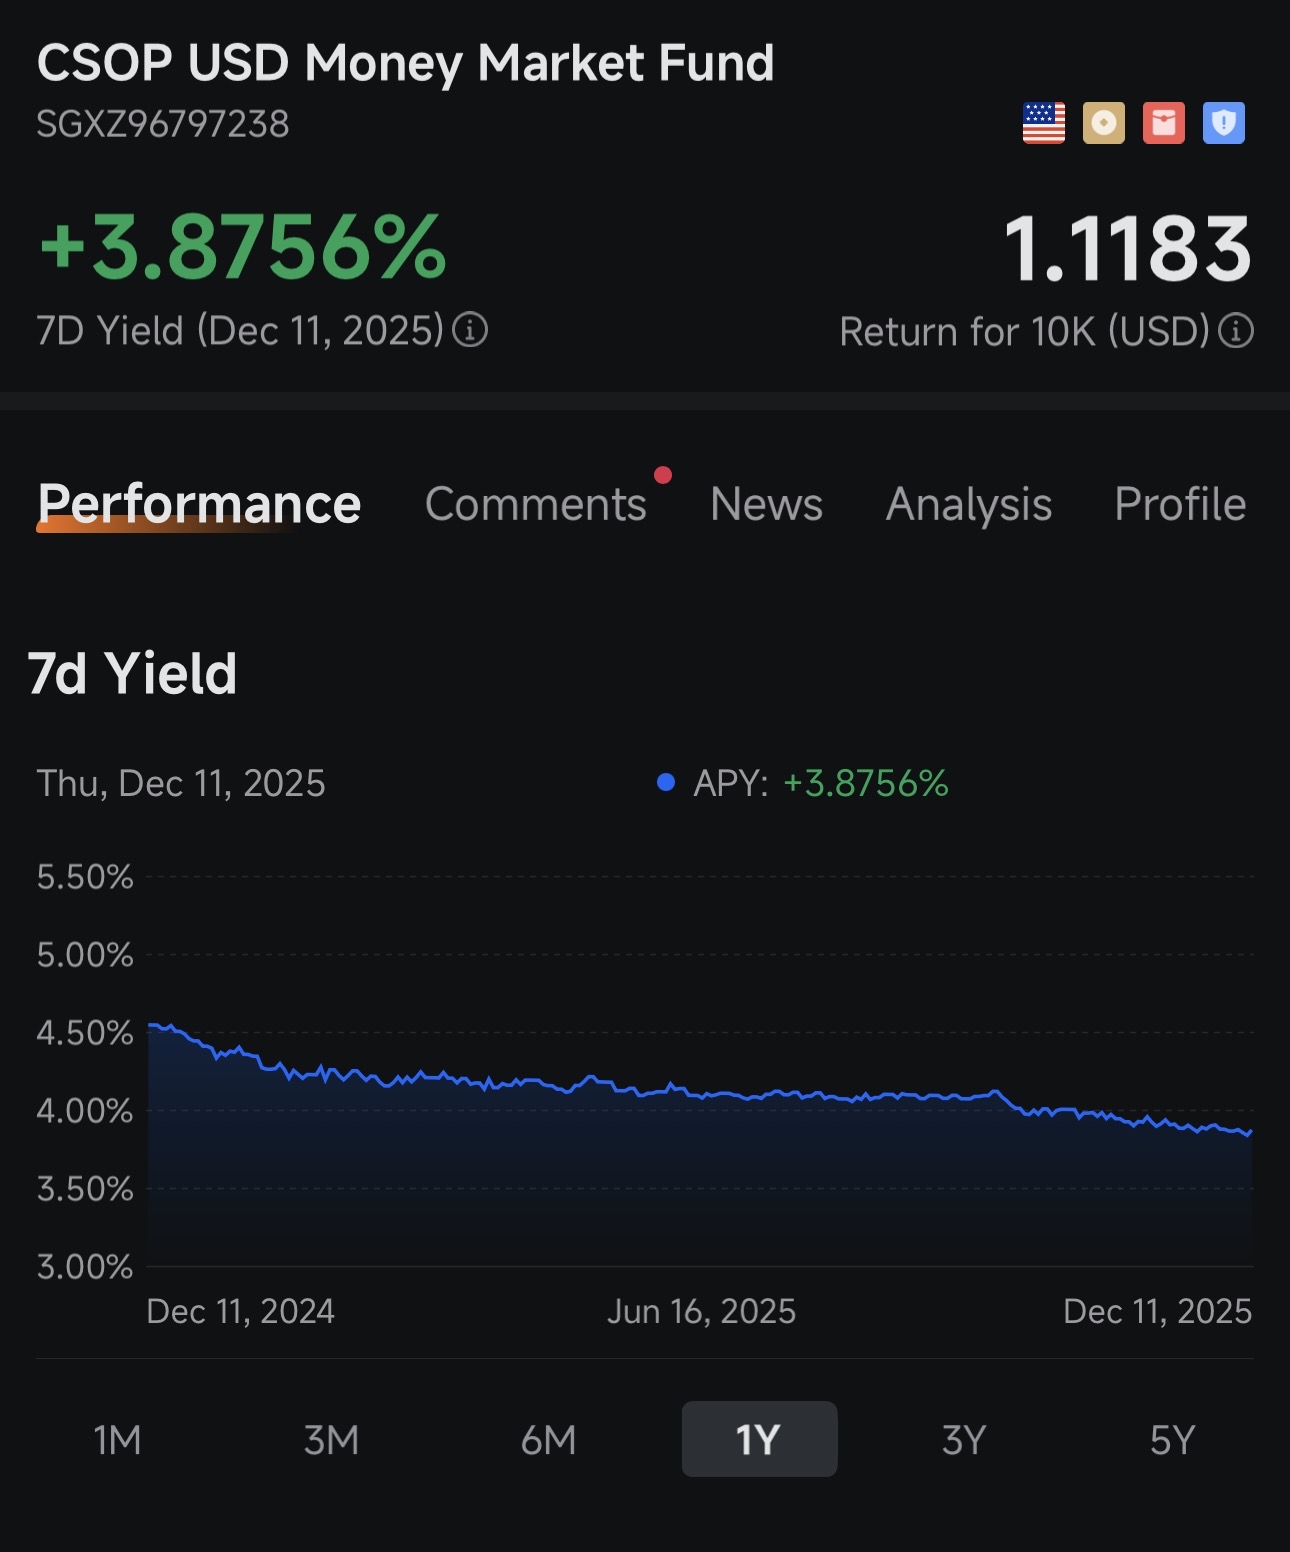Tap the Dec 11, 2025 x-axis label
This screenshot has width=1290, height=1552.
click(x=1158, y=1311)
